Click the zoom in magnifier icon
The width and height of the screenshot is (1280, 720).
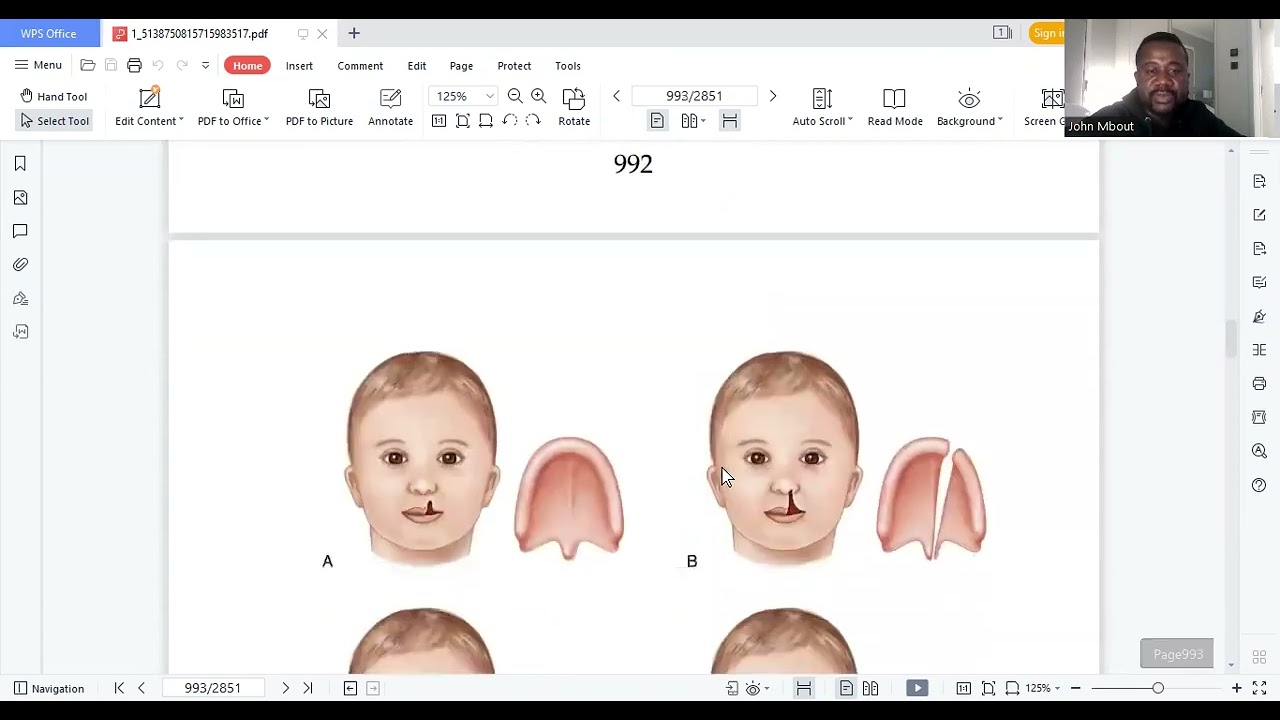coord(539,96)
